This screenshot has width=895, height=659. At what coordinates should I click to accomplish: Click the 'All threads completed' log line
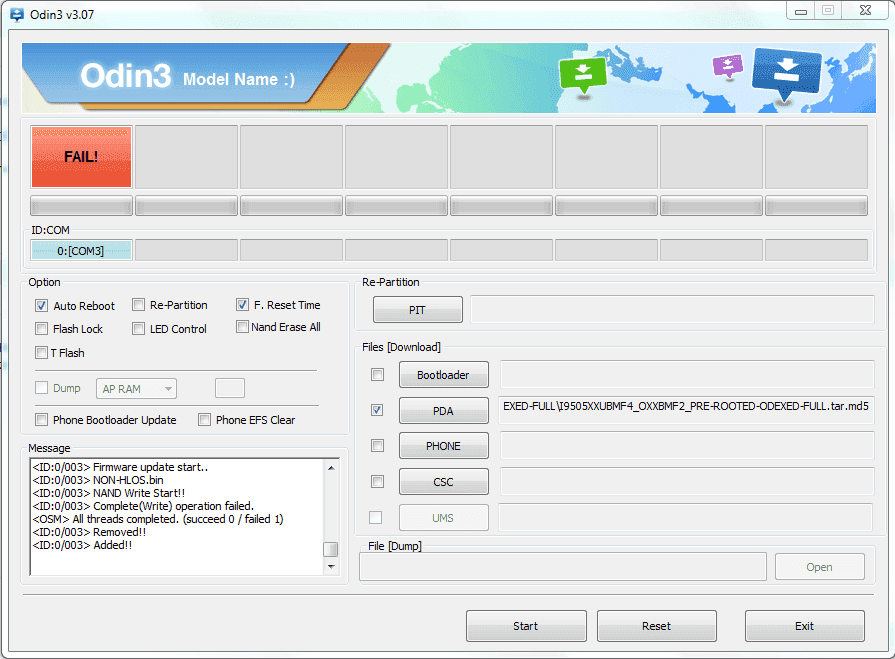(x=158, y=519)
